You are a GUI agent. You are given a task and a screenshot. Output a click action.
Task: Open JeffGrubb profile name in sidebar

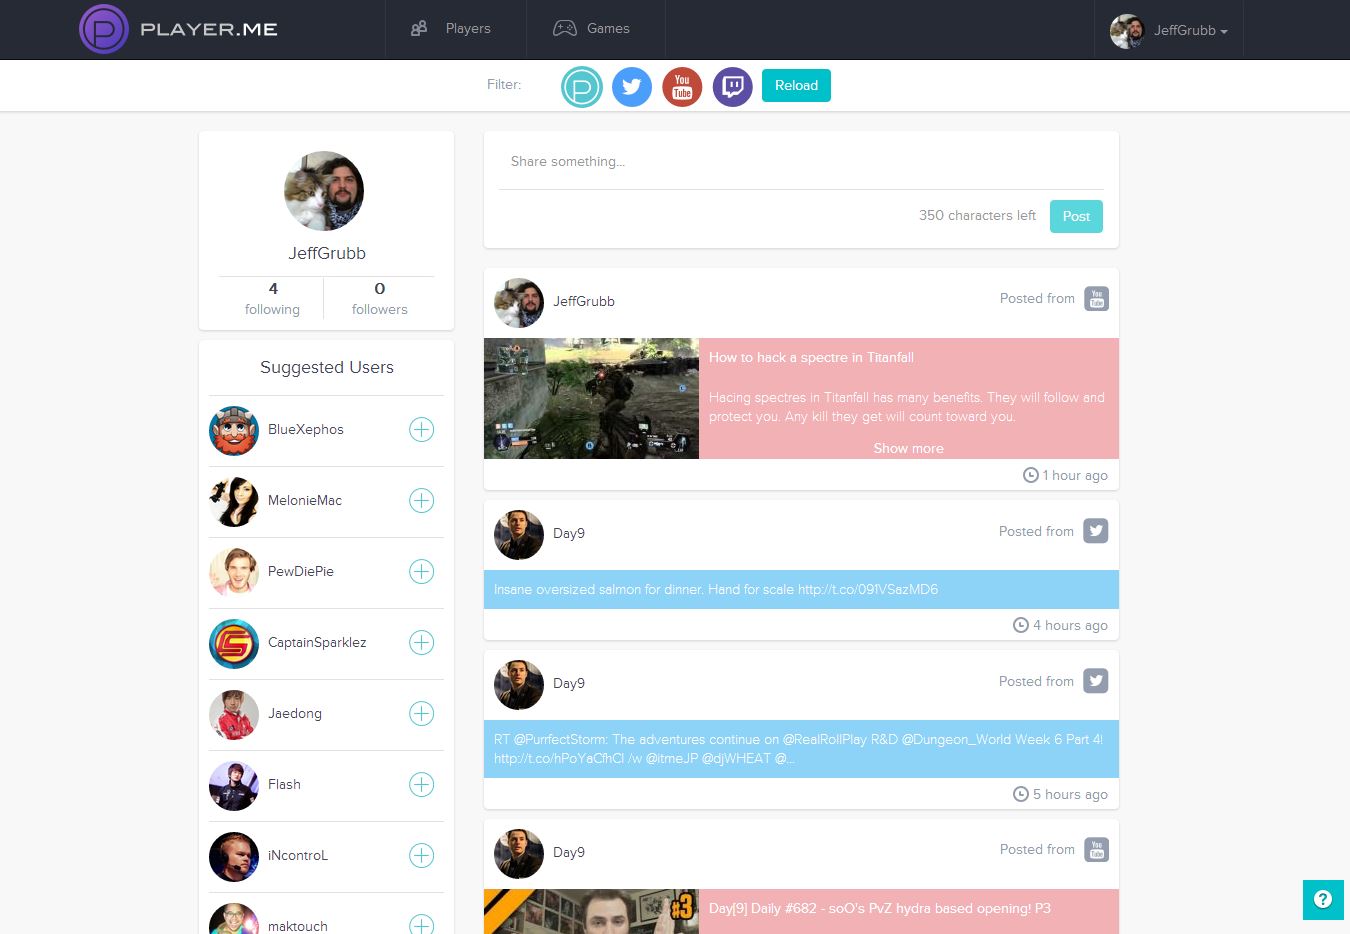(327, 253)
